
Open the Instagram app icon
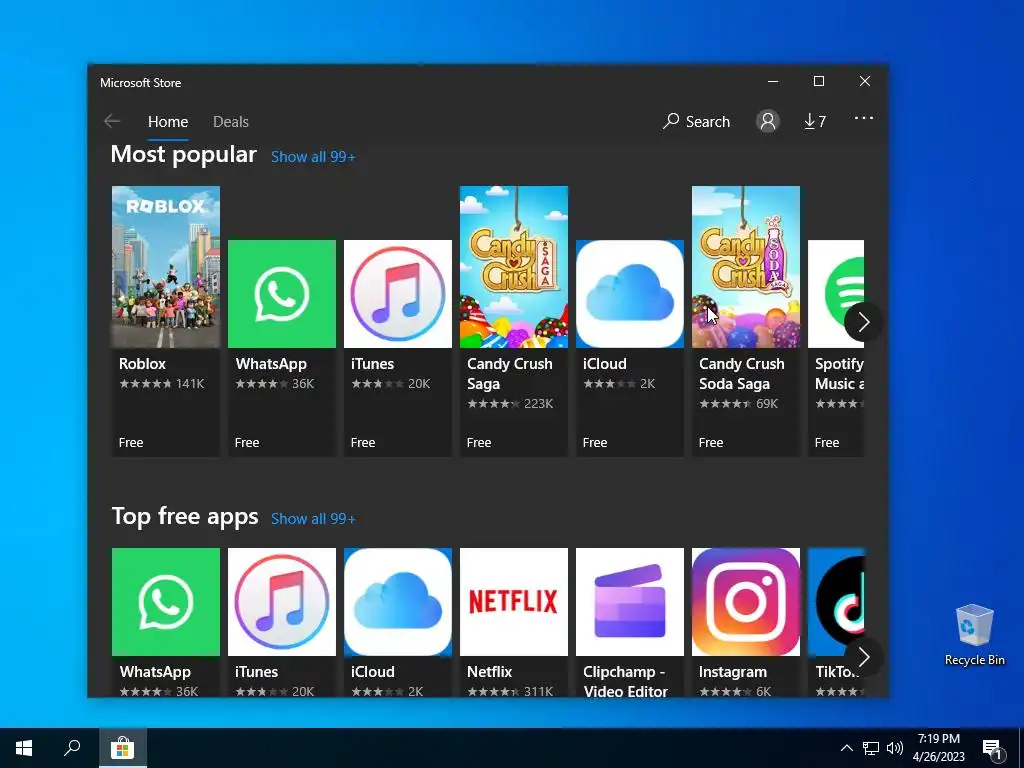pos(746,601)
